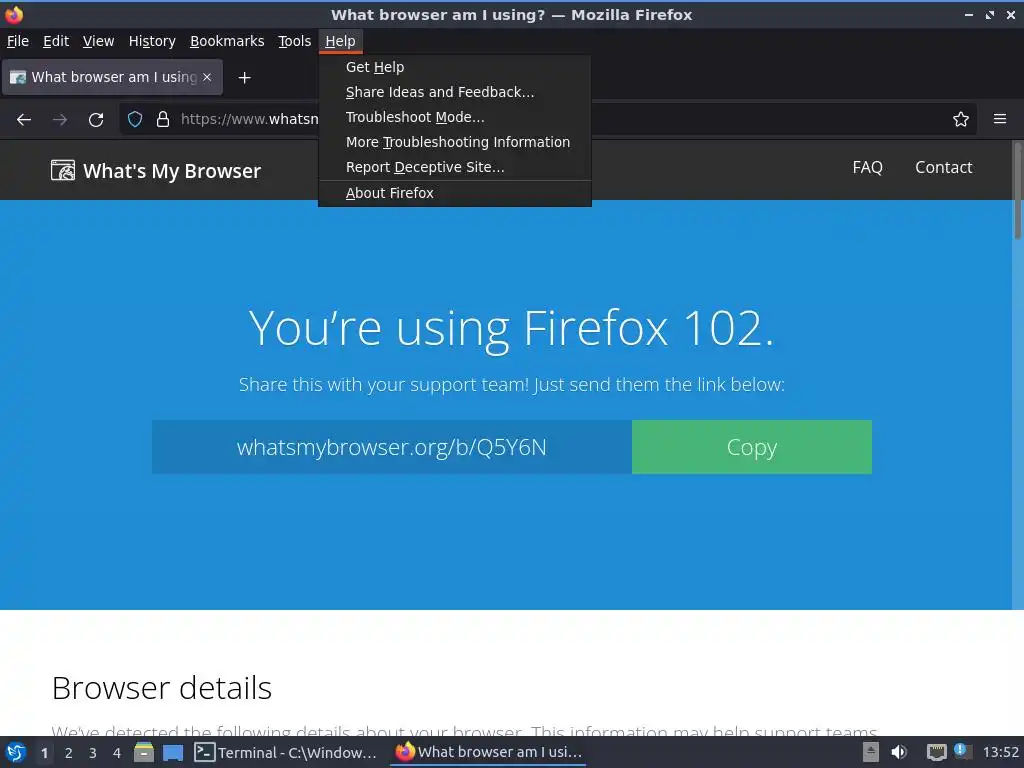
Task: Click the Firefox logo in the title bar
Action: coord(14,14)
